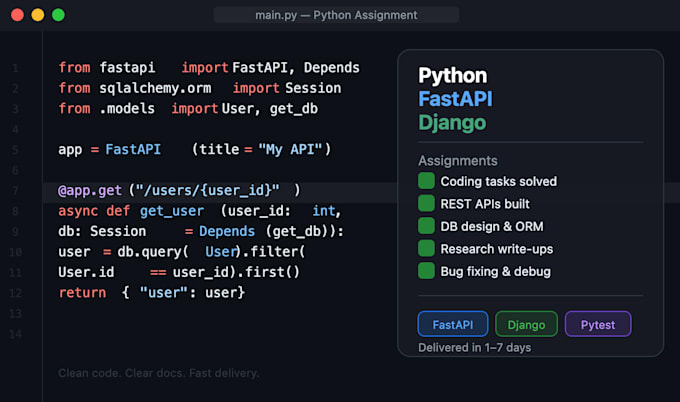Screen dimensions: 680x402
Task: Click the '.models import User, get_db' line
Action: click(188, 108)
